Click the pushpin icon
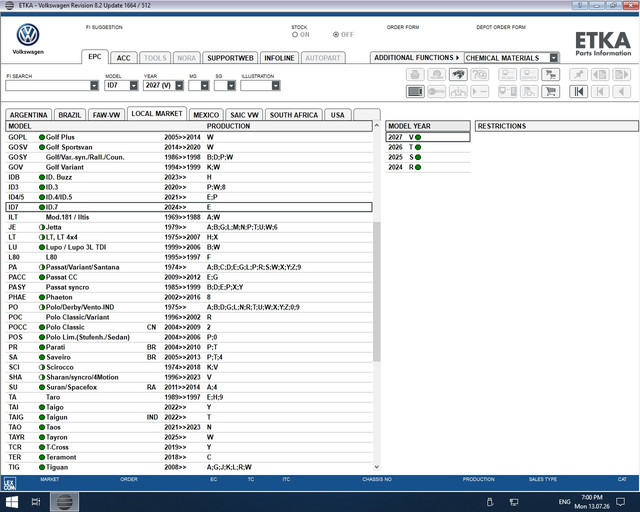Viewport: 640px width, 512px height. 579,74
